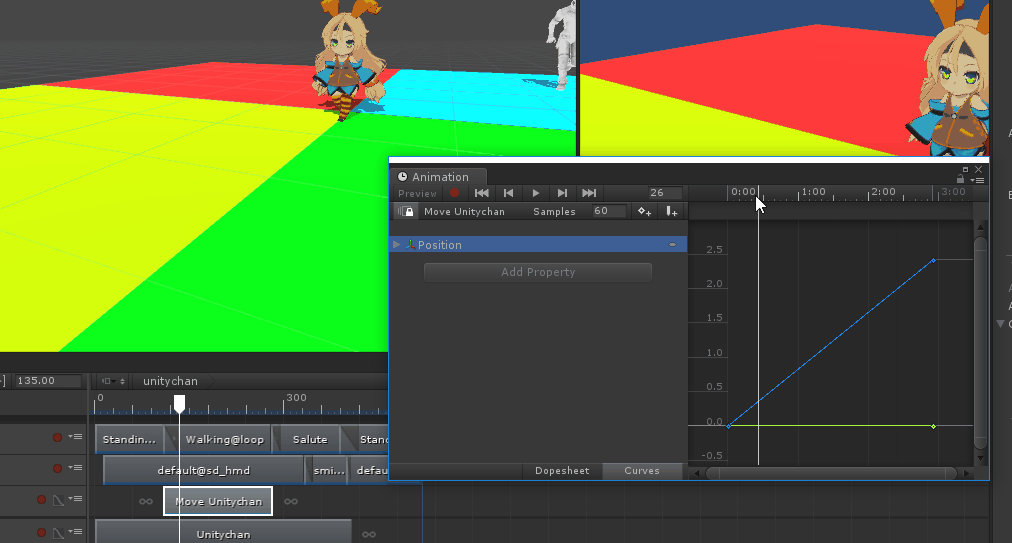Step to the previous keyframe
Viewport: 1012px width, 543px height.
coord(509,193)
